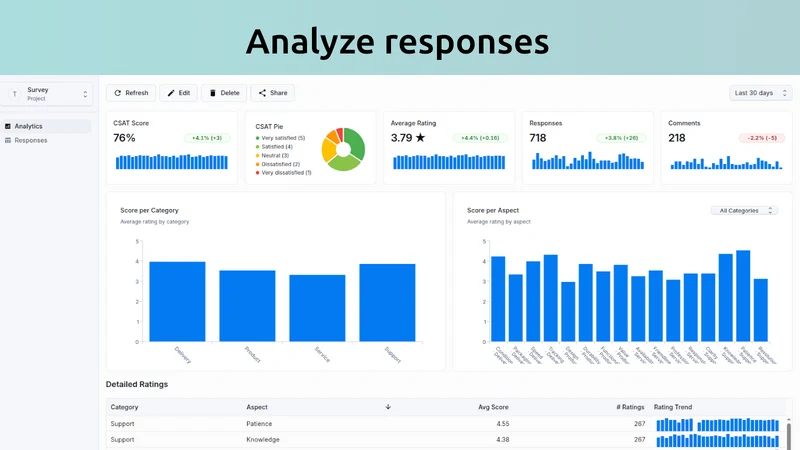The width and height of the screenshot is (800, 450).
Task: Click the Analytics sidebar icon
Action: (8, 126)
